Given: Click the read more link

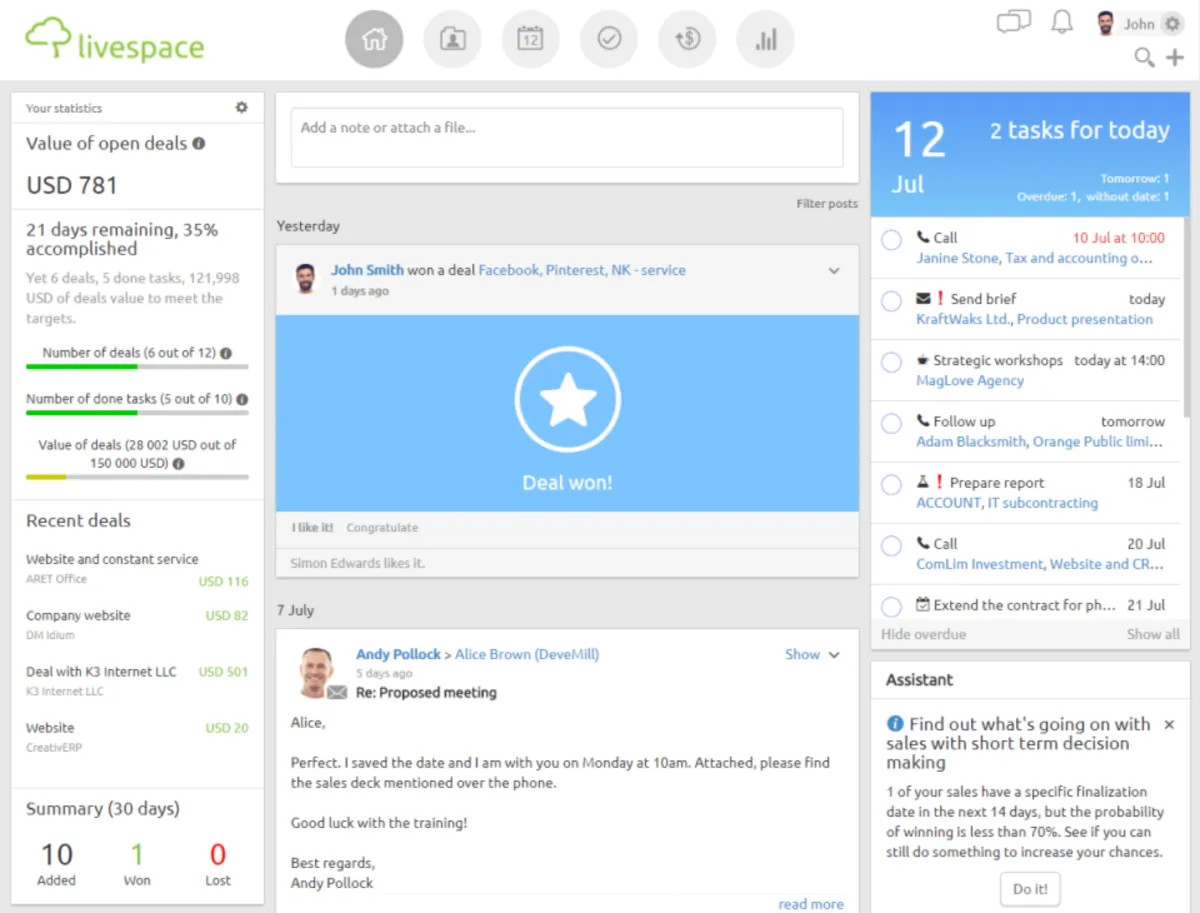Looking at the screenshot, I should (x=811, y=904).
